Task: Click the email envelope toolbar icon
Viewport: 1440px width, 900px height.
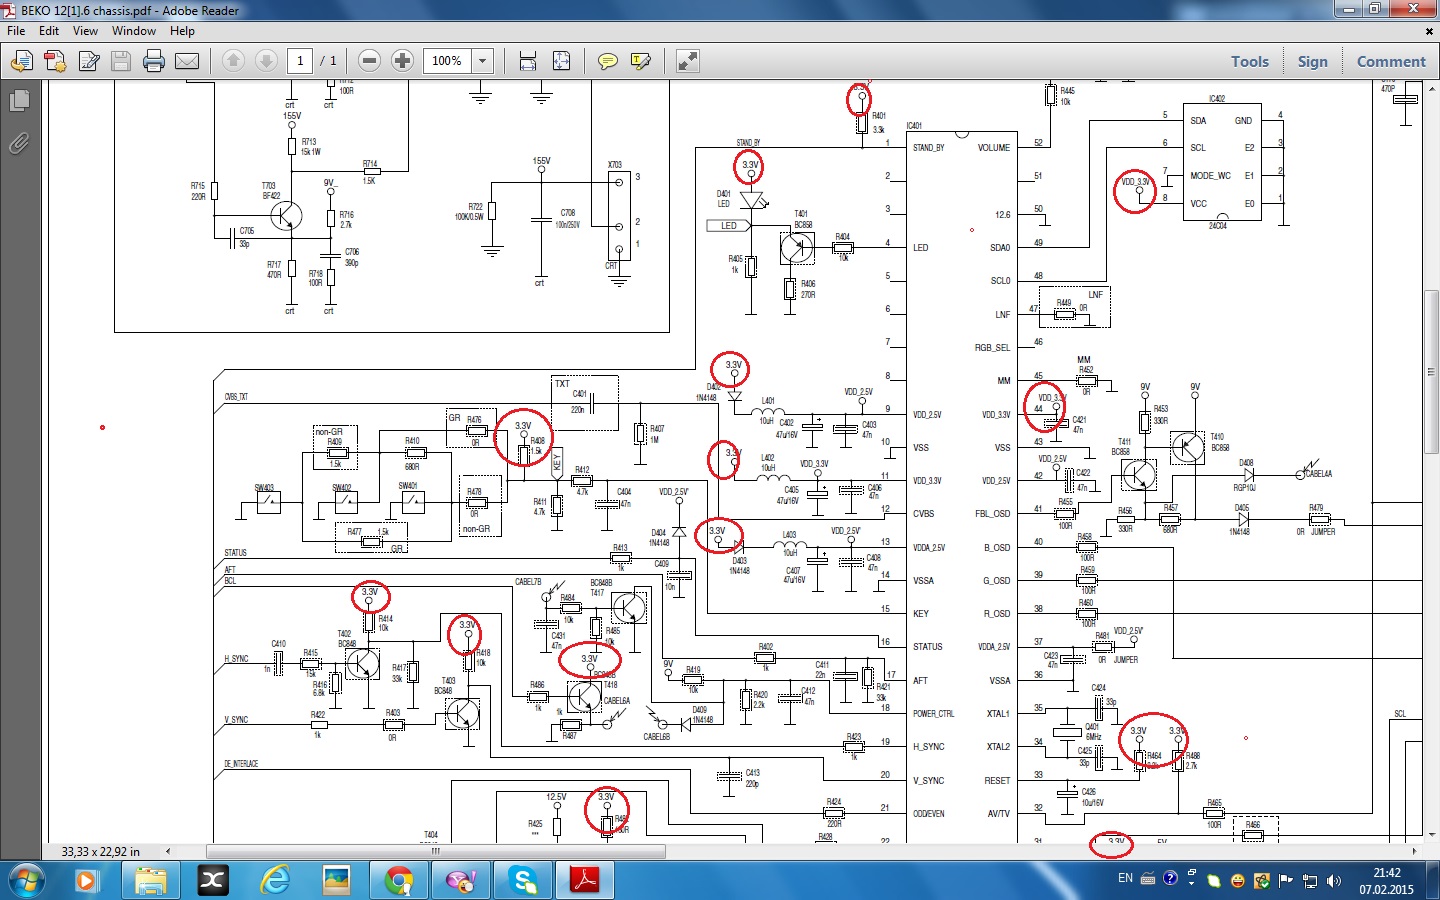Action: coord(187,61)
